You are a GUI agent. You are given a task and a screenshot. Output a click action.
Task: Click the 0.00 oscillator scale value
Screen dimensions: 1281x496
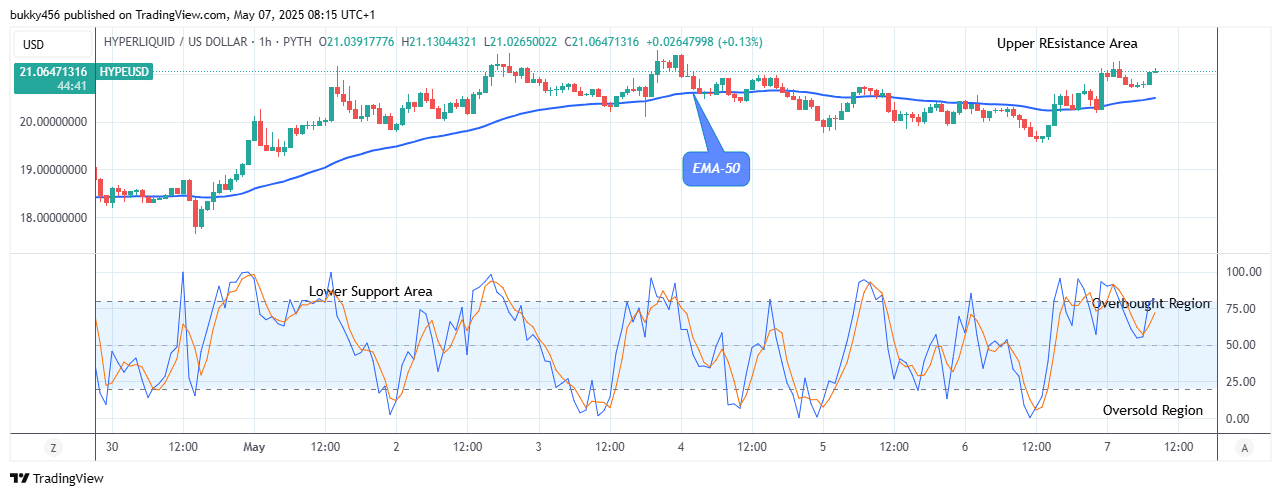(1239, 419)
